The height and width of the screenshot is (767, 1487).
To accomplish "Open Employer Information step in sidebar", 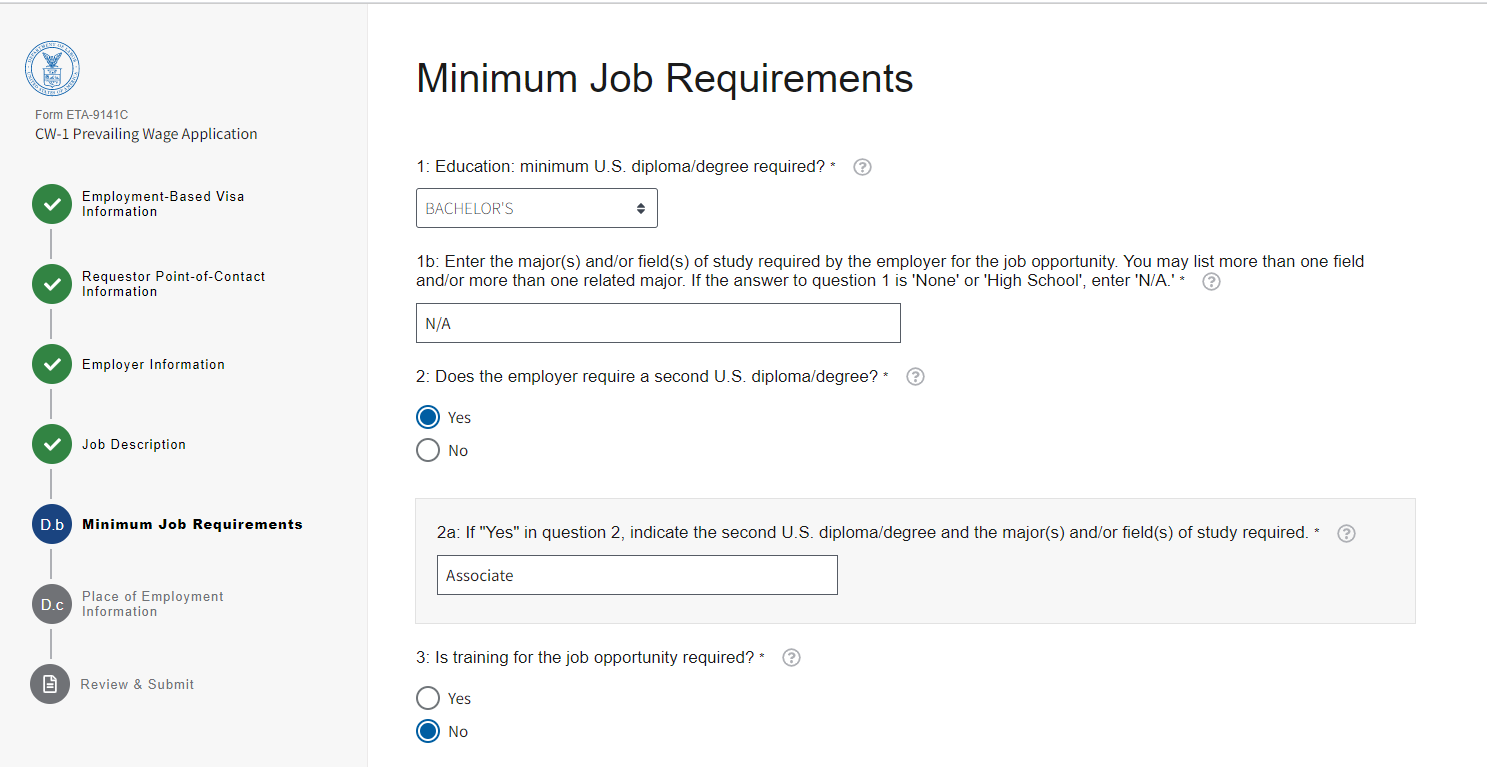I will pyautogui.click(x=153, y=365).
